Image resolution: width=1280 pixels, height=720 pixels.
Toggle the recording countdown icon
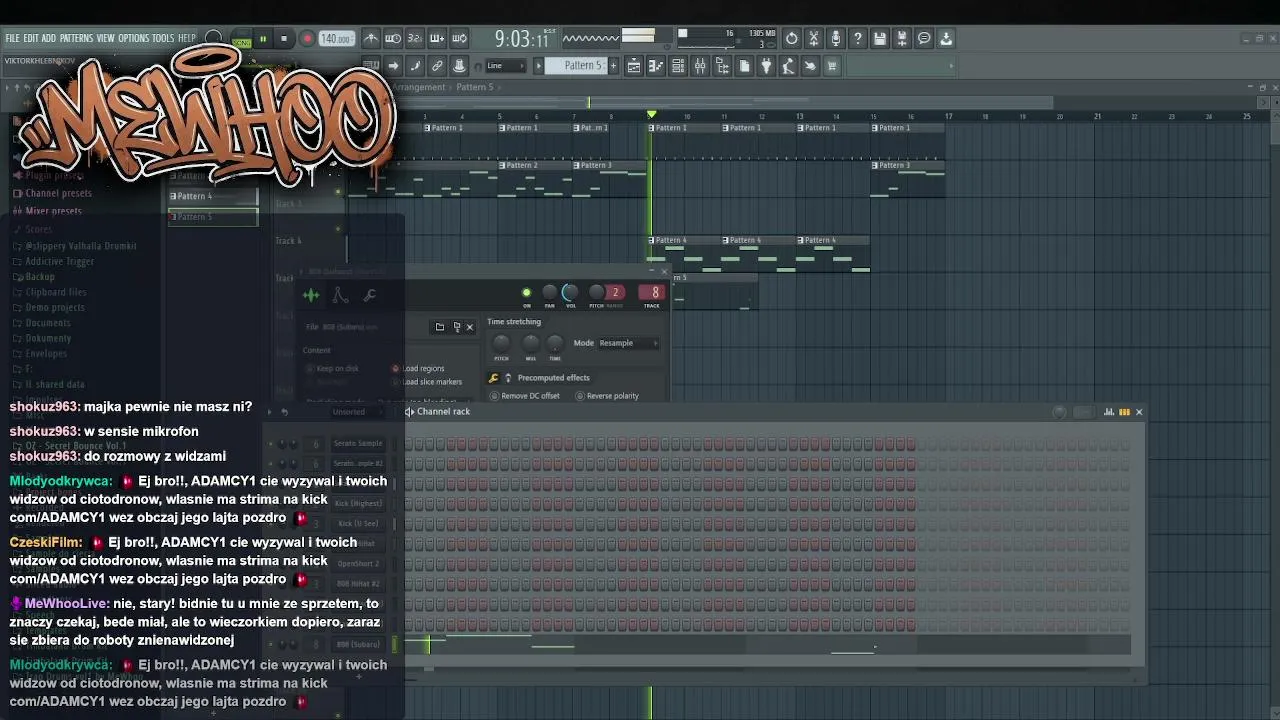(x=415, y=39)
